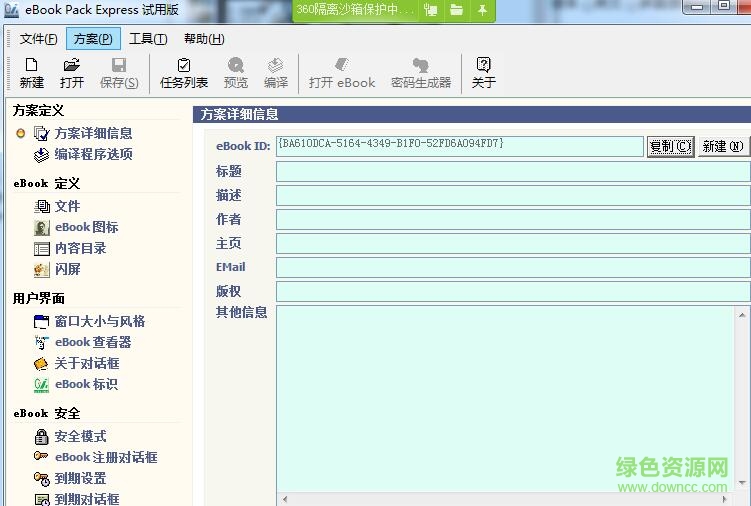
Task: Click the computer icon in 360 sandbox bar
Action: (431, 10)
